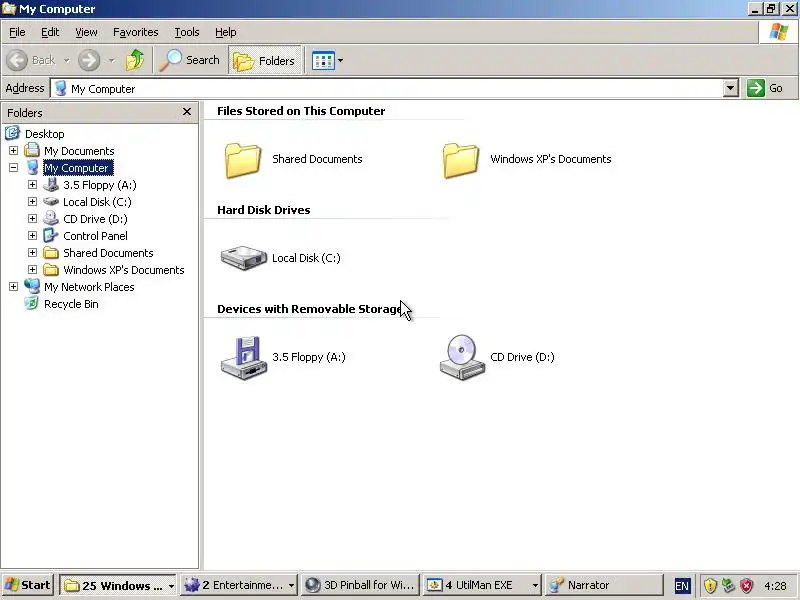
Task: Expand Control Panel tree node
Action: click(x=33, y=236)
